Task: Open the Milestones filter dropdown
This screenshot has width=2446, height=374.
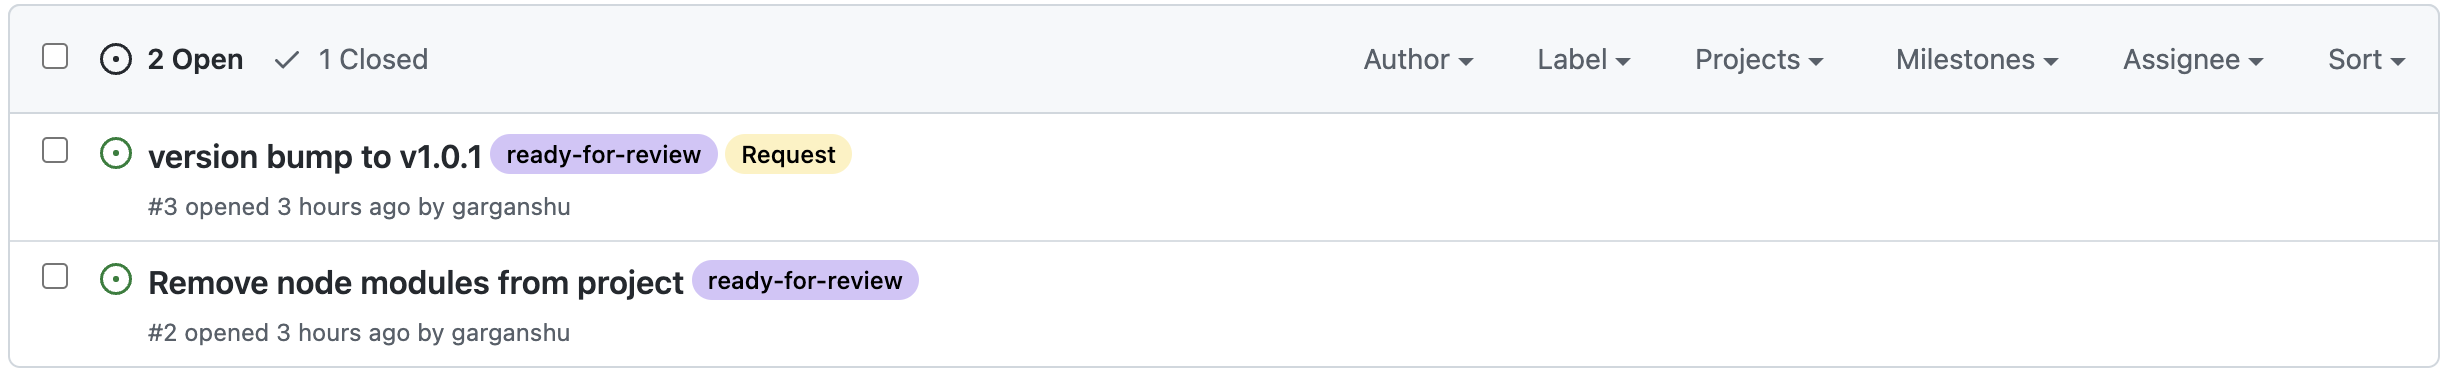Action: point(1977,60)
